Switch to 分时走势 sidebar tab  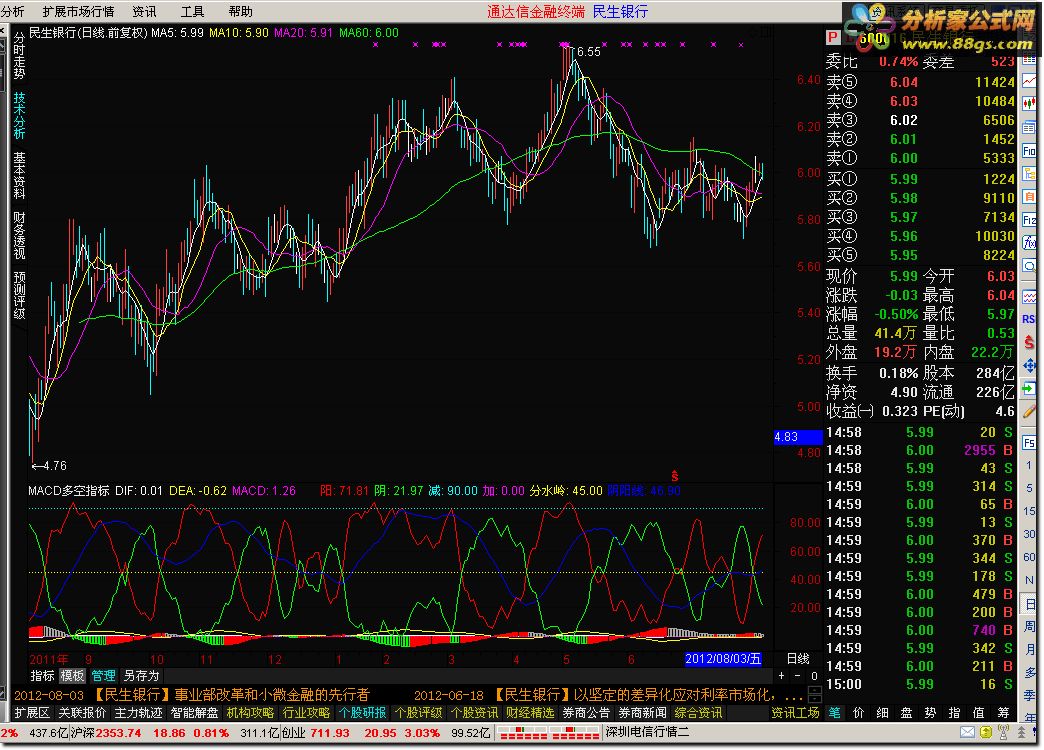pos(19,55)
